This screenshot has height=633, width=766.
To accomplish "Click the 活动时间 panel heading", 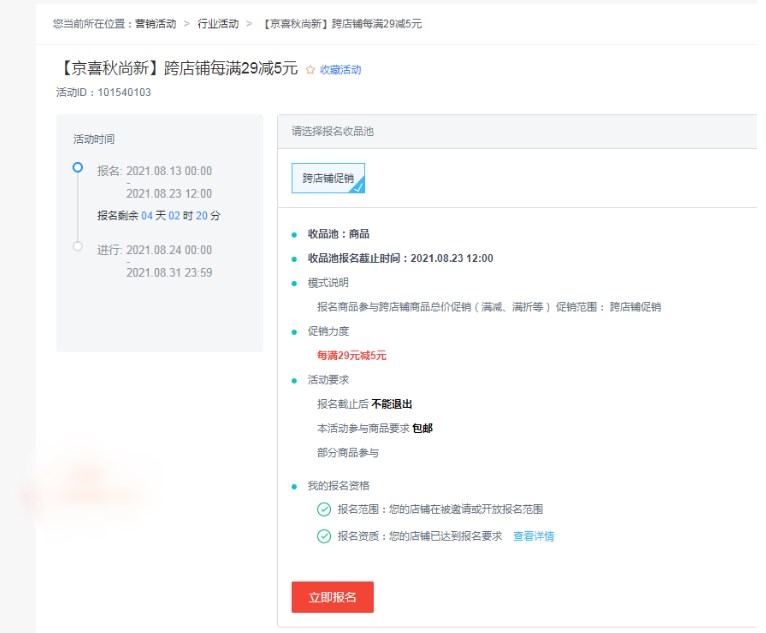I will 94,139.
